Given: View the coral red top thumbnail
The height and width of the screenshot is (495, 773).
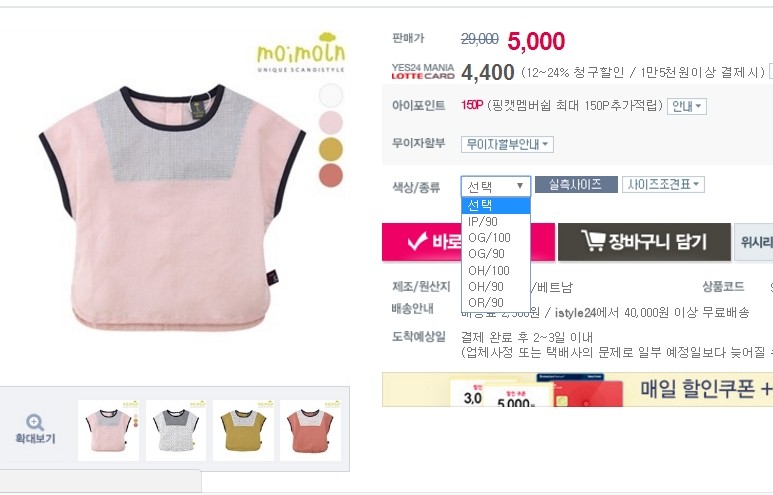Looking at the screenshot, I should coord(310,430).
